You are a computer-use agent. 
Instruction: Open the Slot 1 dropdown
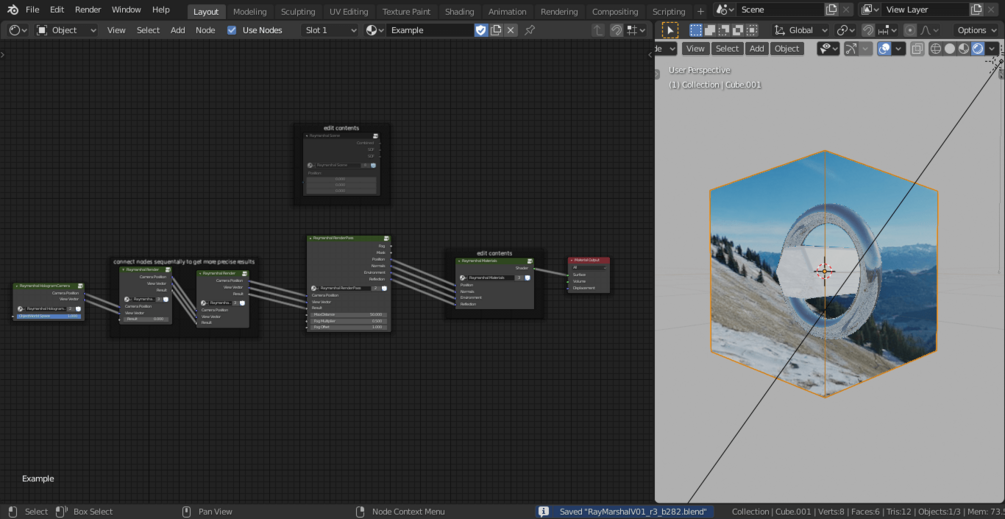coord(330,30)
